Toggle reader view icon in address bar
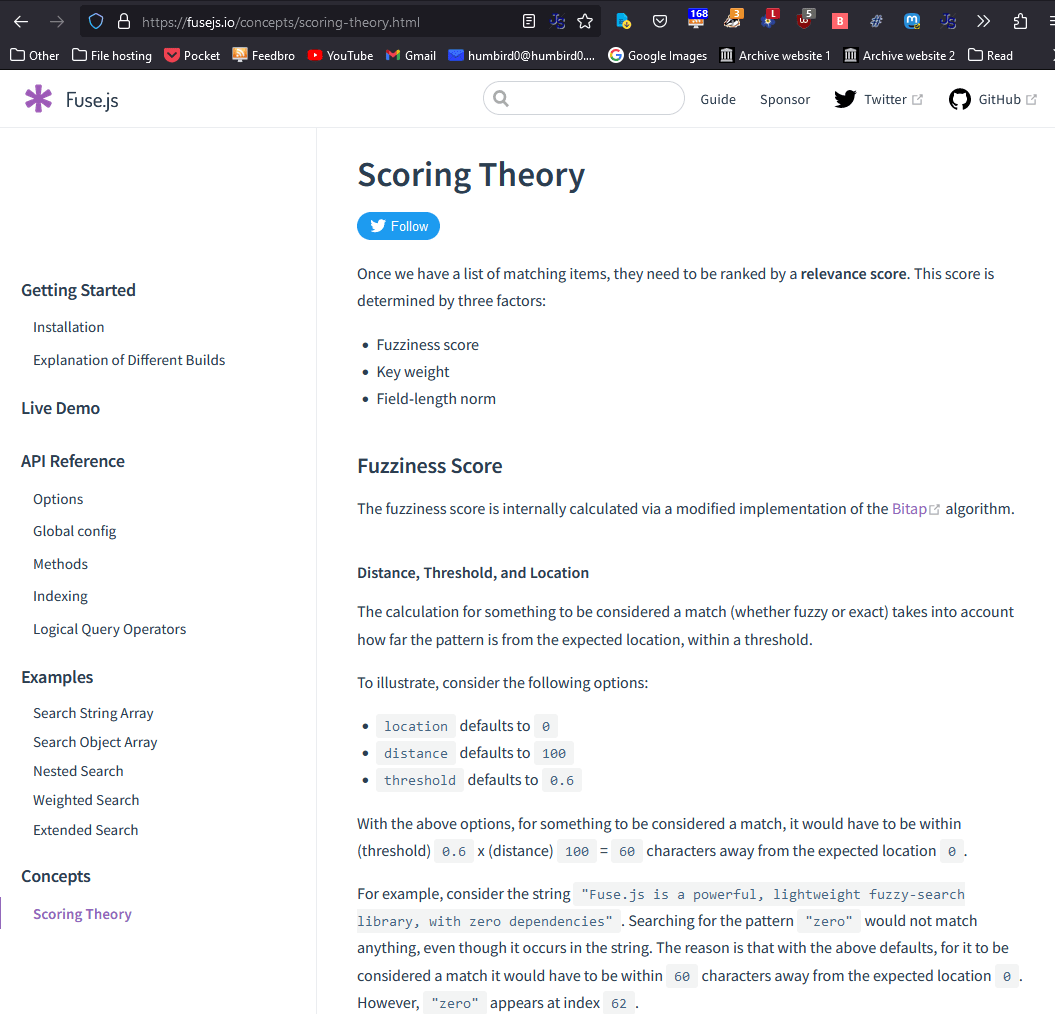Viewport: 1055px width, 1014px height. point(529,21)
